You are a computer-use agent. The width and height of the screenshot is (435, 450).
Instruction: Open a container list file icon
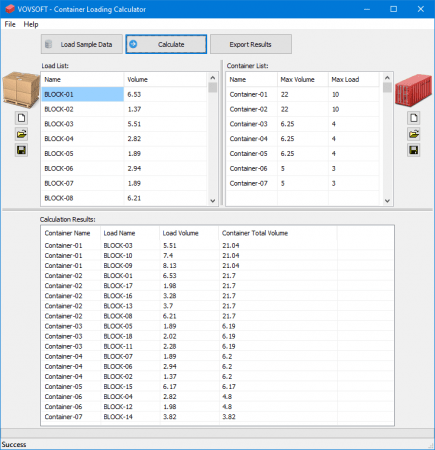click(x=414, y=134)
